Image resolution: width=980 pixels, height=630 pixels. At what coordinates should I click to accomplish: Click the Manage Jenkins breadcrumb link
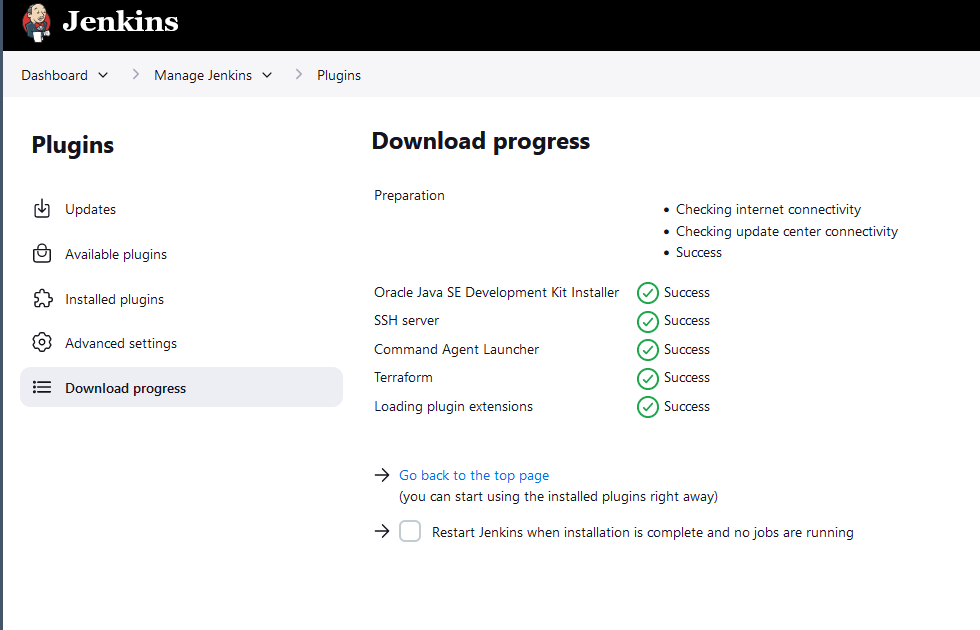(x=203, y=75)
